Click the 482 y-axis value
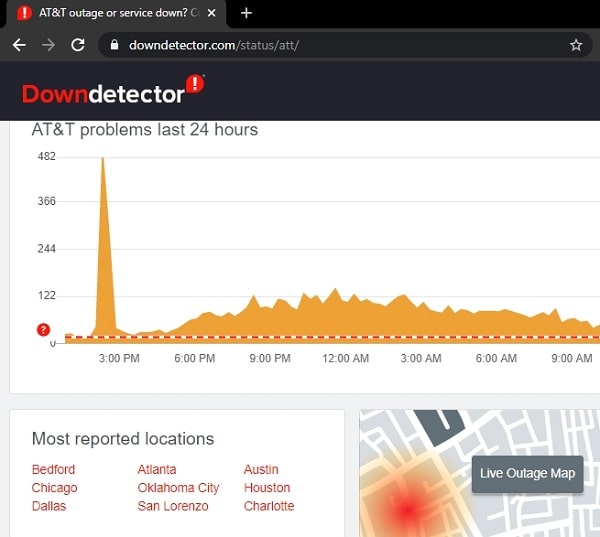The height and width of the screenshot is (537, 600). click(47, 157)
